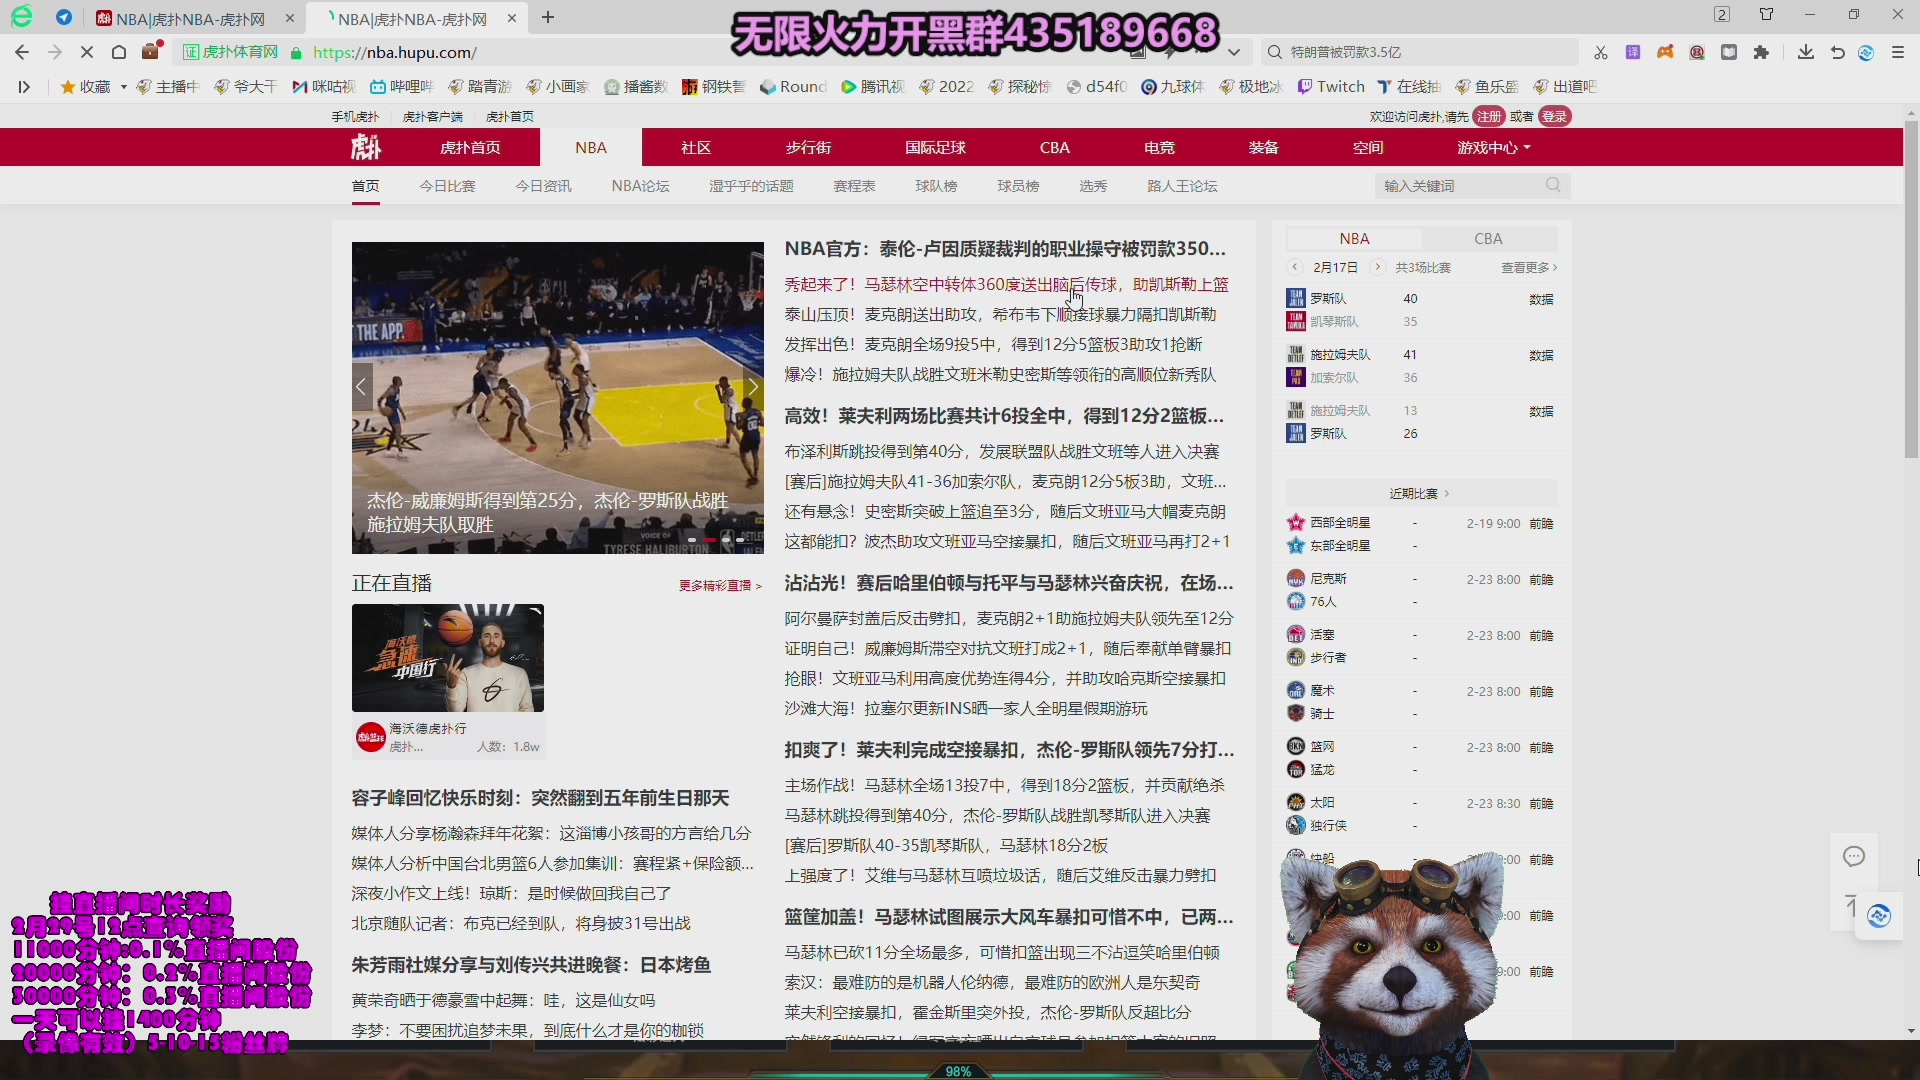Click the 360 browser logo
This screenshot has height=1080, width=1920.
click(x=22, y=17)
